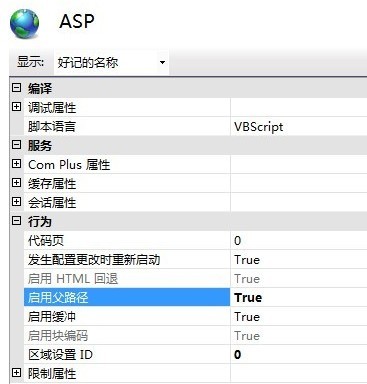The height and width of the screenshot is (384, 367).
Task: Click True value for 发生配置更改时重新启动
Action: click(247, 260)
